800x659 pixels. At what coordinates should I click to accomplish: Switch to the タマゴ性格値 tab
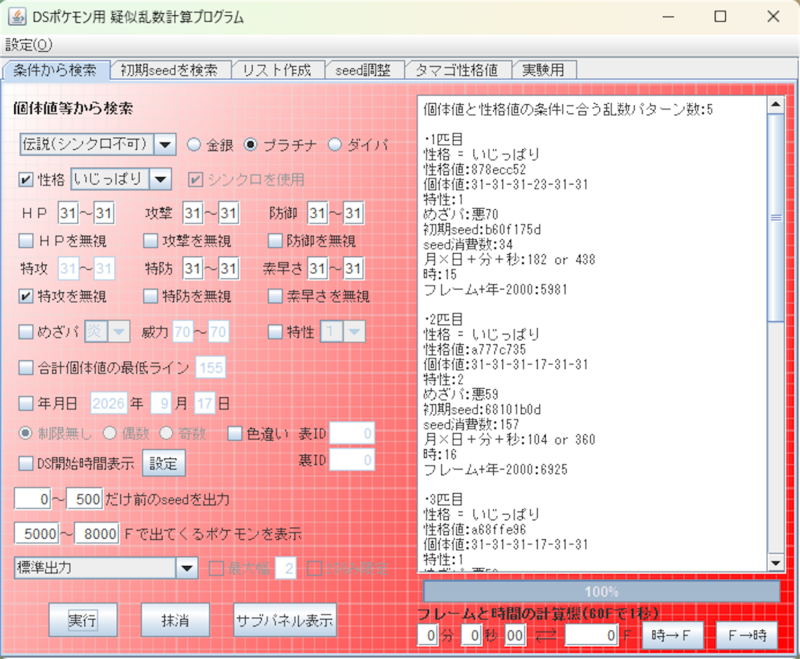(457, 70)
